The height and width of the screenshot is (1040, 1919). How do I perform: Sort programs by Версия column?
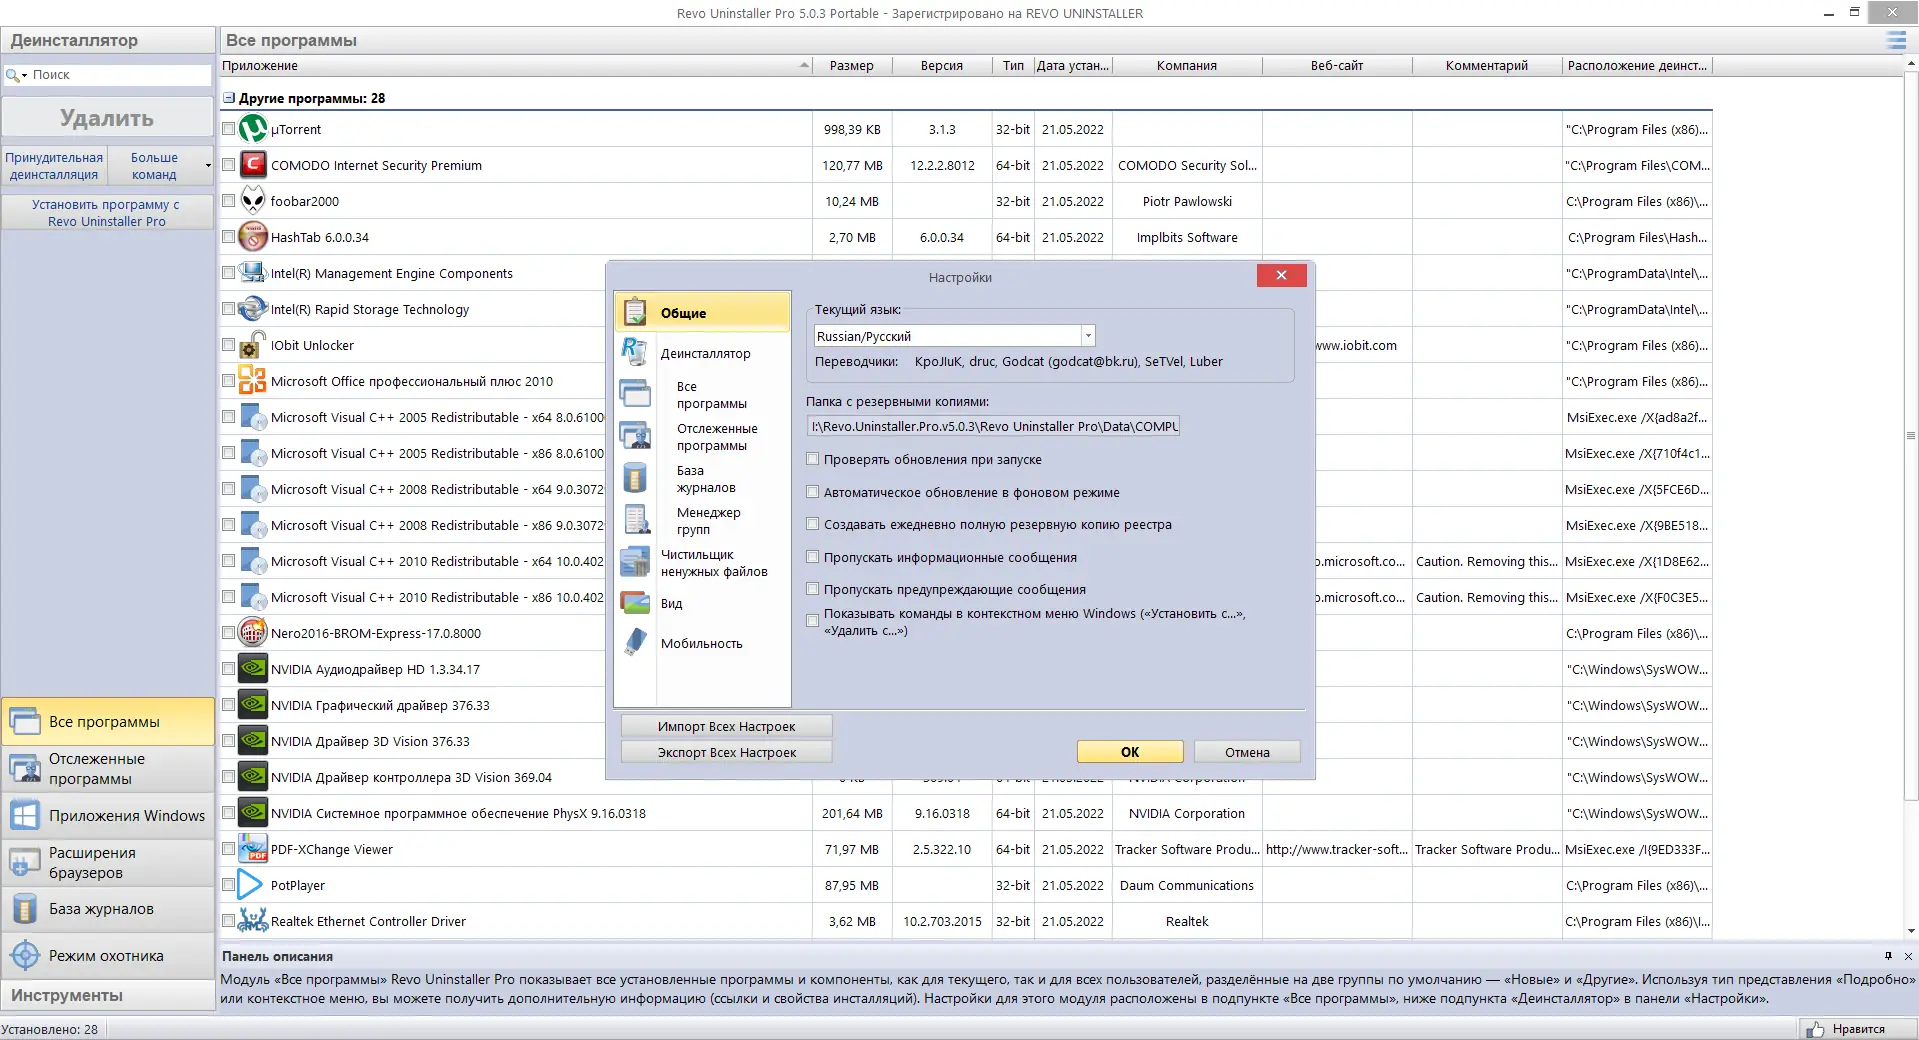(941, 65)
